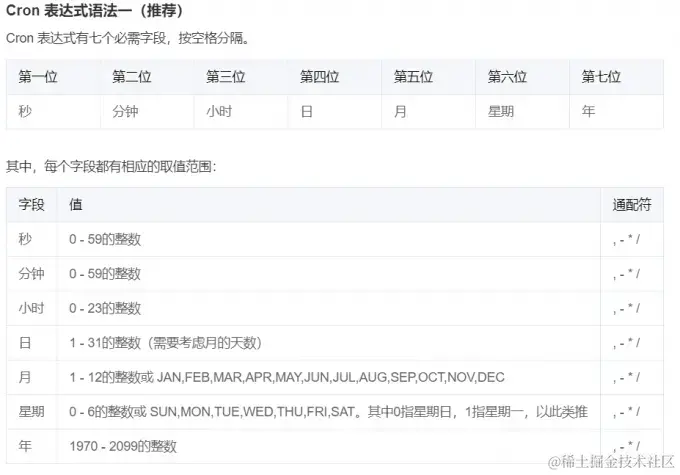Click "日" in the 字段 column
Image resolution: width=680 pixels, height=475 pixels.
point(25,343)
